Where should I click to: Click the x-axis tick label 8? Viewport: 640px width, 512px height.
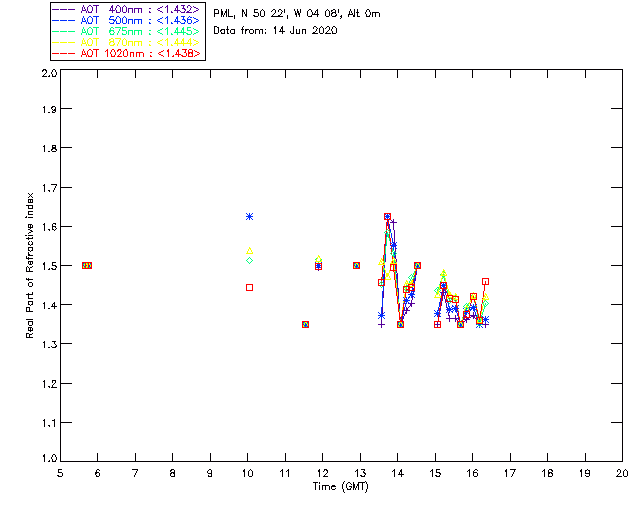tap(173, 473)
